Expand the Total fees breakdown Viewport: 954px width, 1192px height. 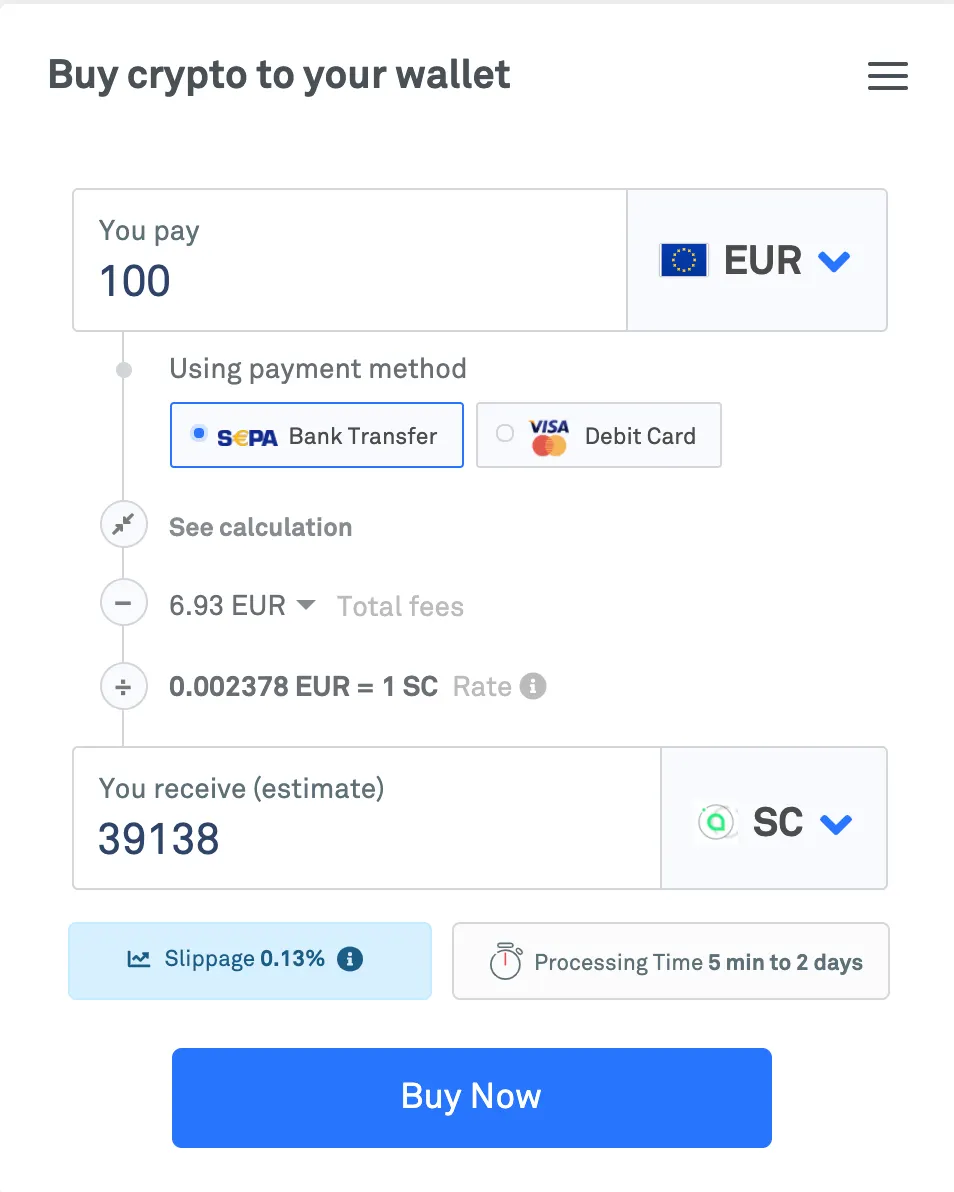coord(305,604)
